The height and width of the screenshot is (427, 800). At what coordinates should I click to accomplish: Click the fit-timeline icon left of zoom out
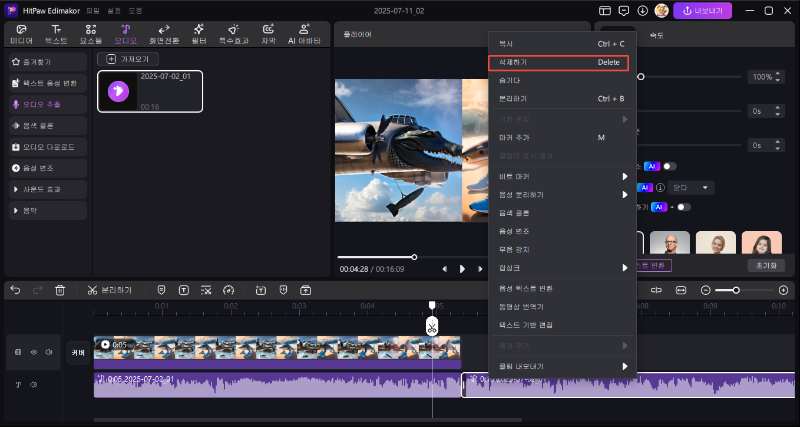coord(681,290)
